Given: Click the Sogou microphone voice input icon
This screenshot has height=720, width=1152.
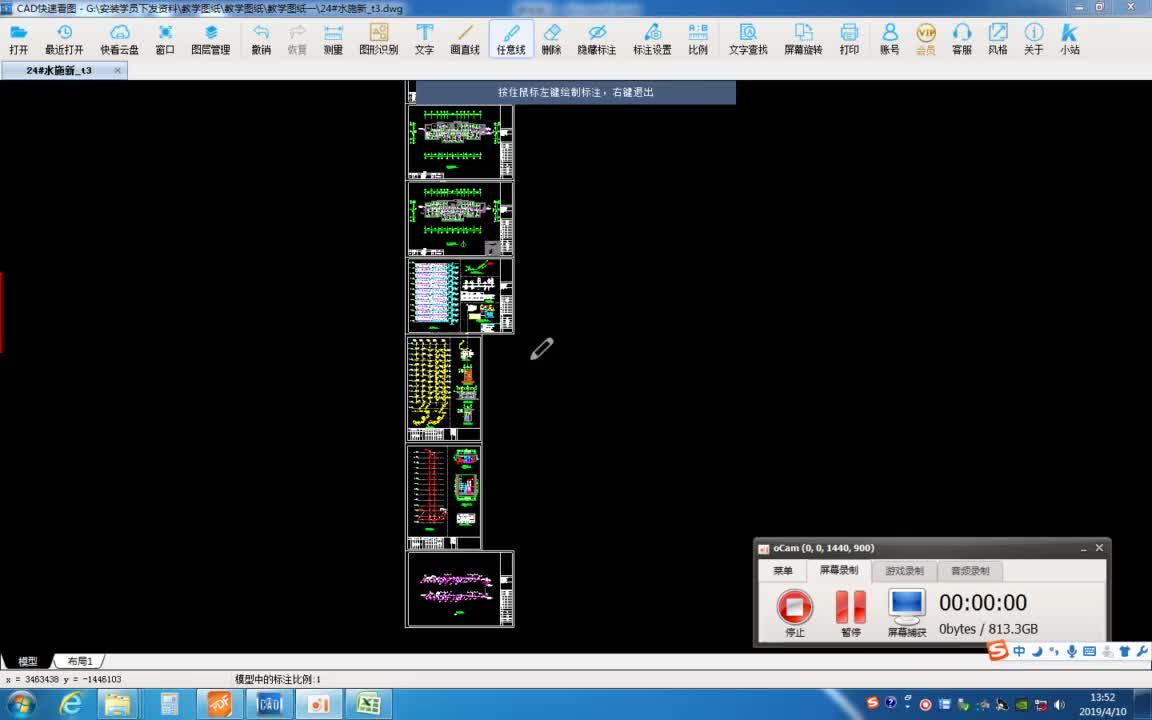Looking at the screenshot, I should tap(1072, 651).
